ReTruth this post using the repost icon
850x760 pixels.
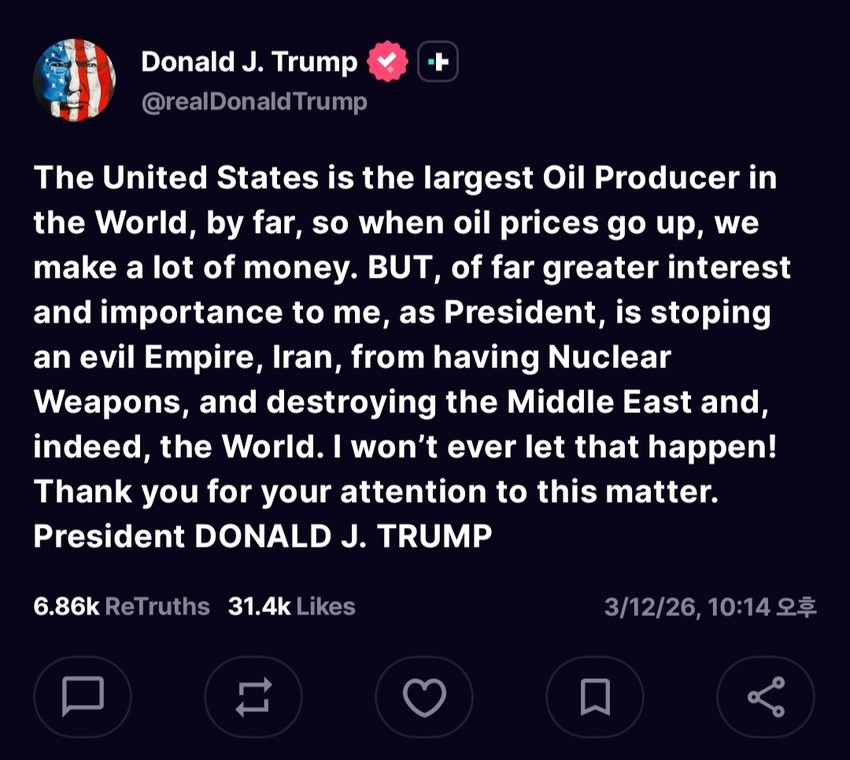click(253, 697)
